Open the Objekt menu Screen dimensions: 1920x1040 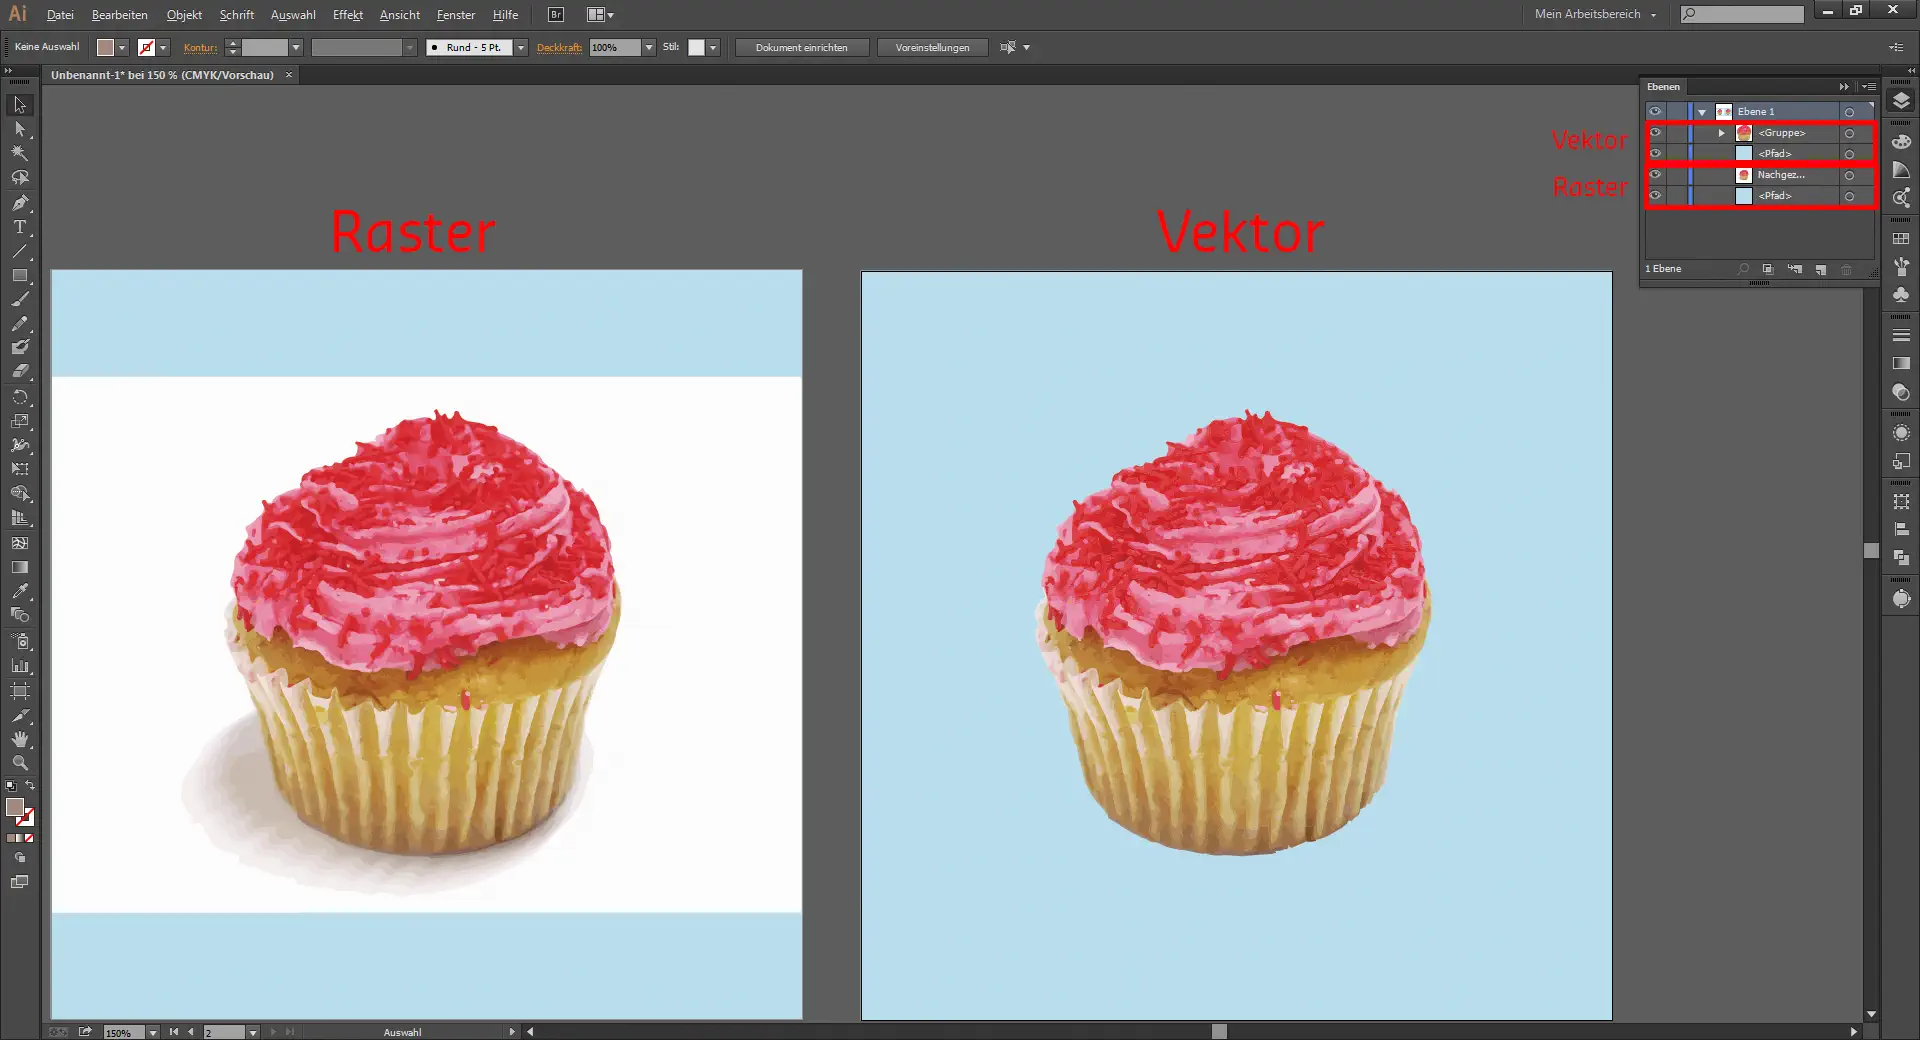tap(184, 15)
